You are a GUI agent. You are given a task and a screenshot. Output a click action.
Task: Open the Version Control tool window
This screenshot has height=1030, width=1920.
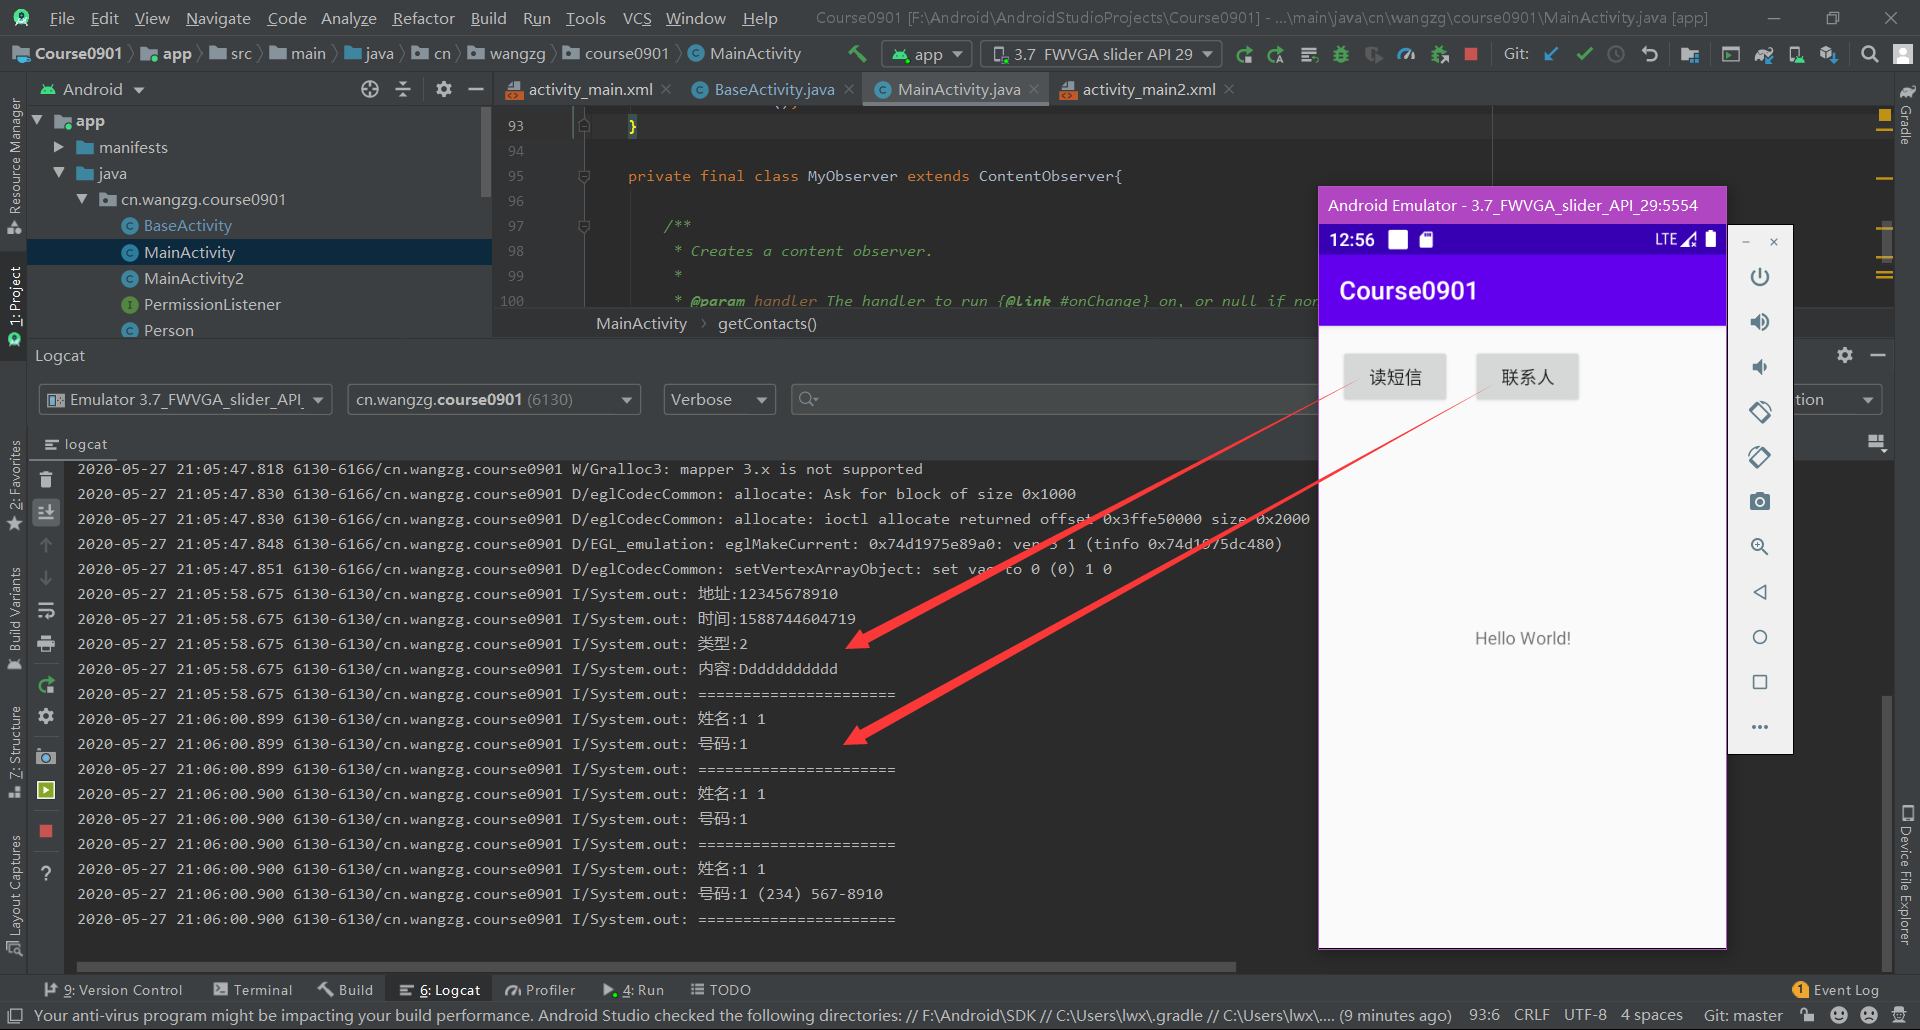[x=113, y=990]
